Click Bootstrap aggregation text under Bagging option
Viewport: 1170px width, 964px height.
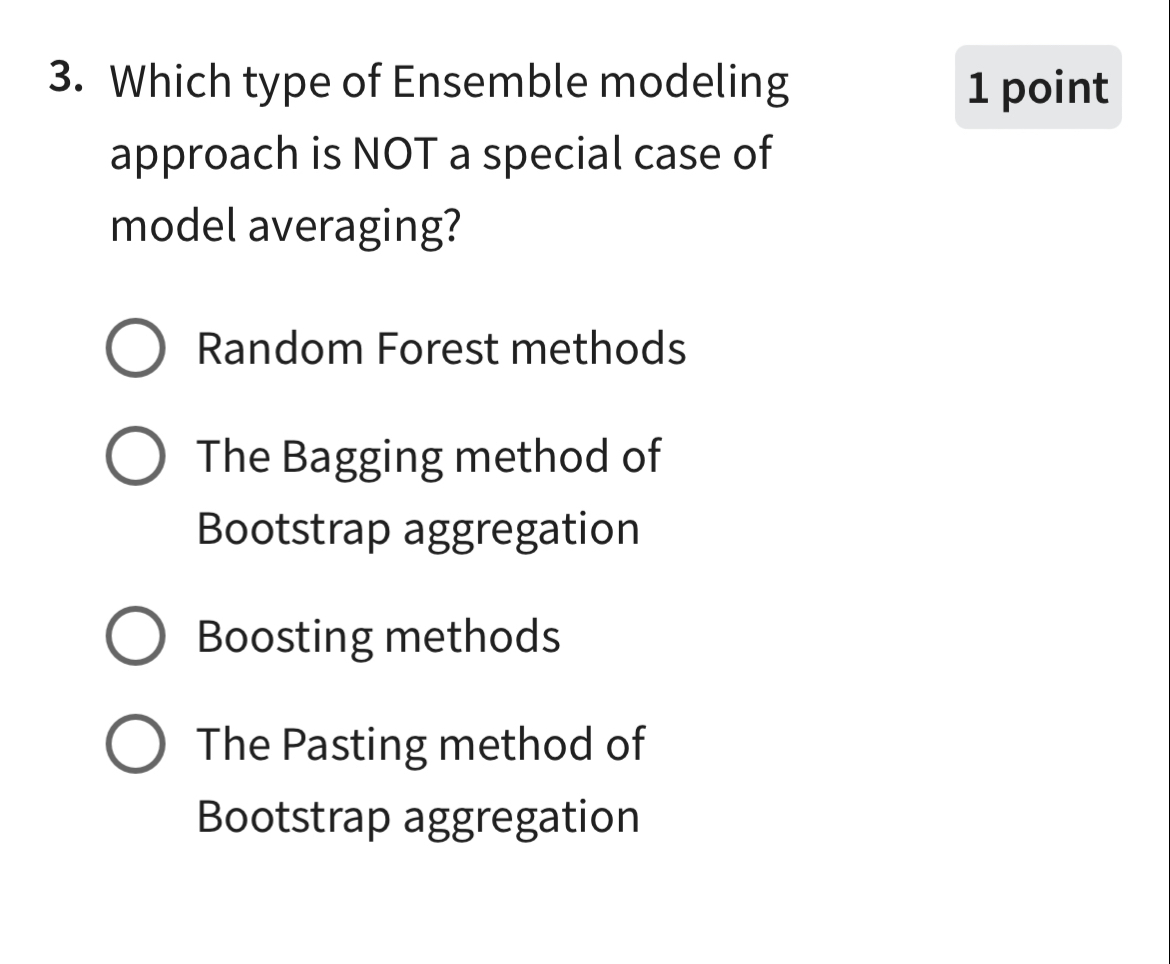click(x=419, y=529)
